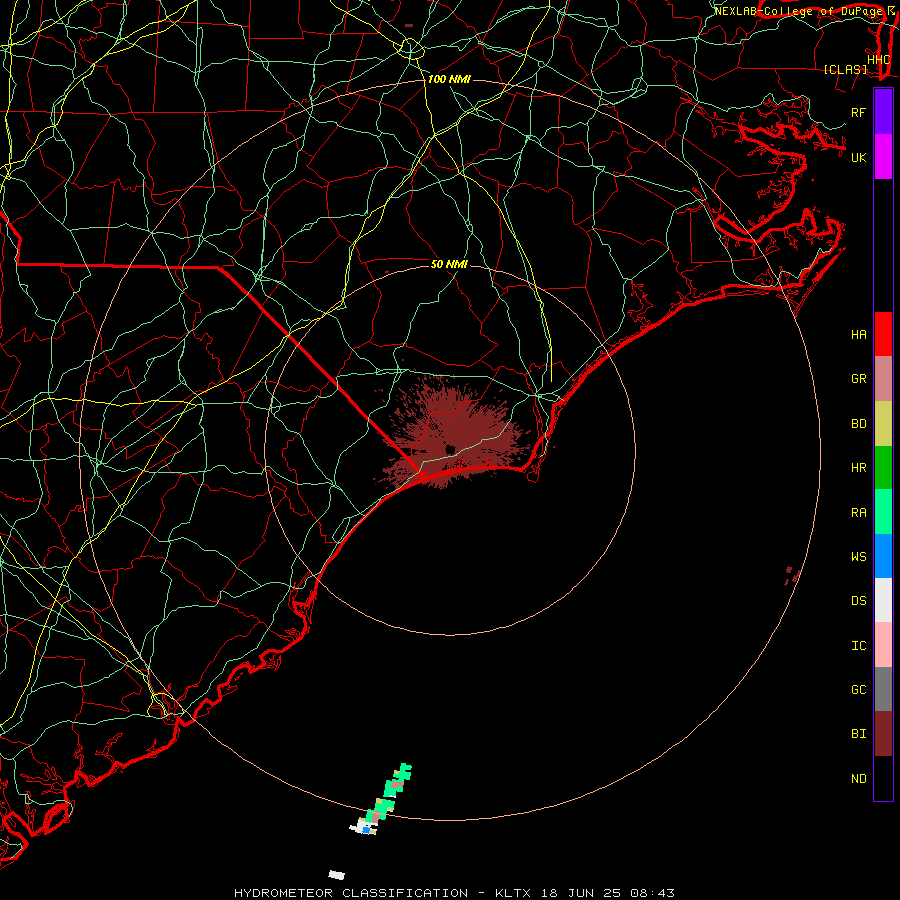900x900 pixels.
Task: Click the DS legend label
Action: click(x=859, y=601)
